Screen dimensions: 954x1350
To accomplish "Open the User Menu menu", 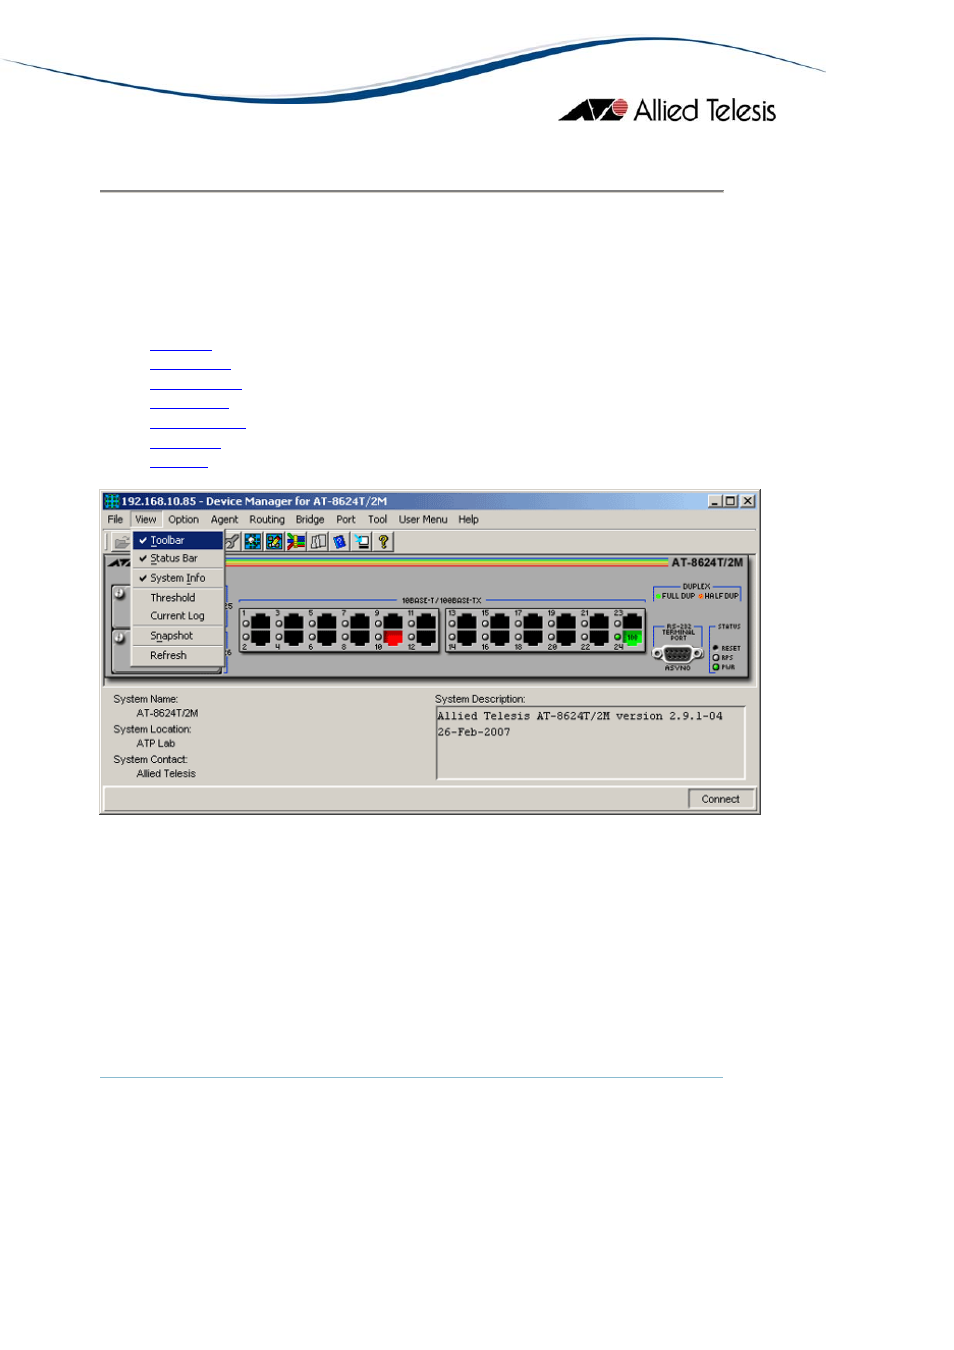I will (423, 520).
